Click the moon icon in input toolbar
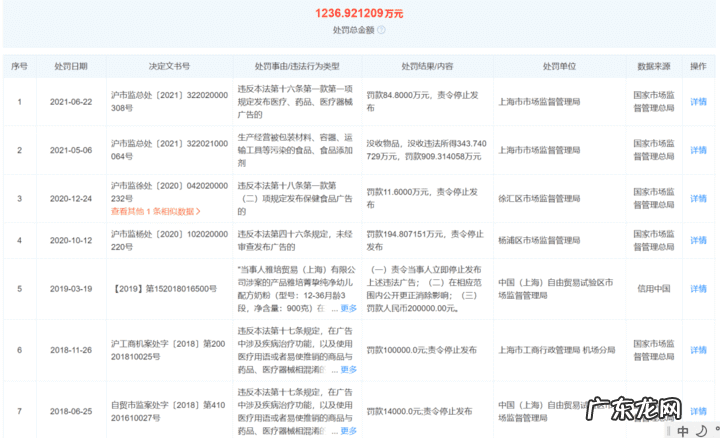 click(701, 431)
